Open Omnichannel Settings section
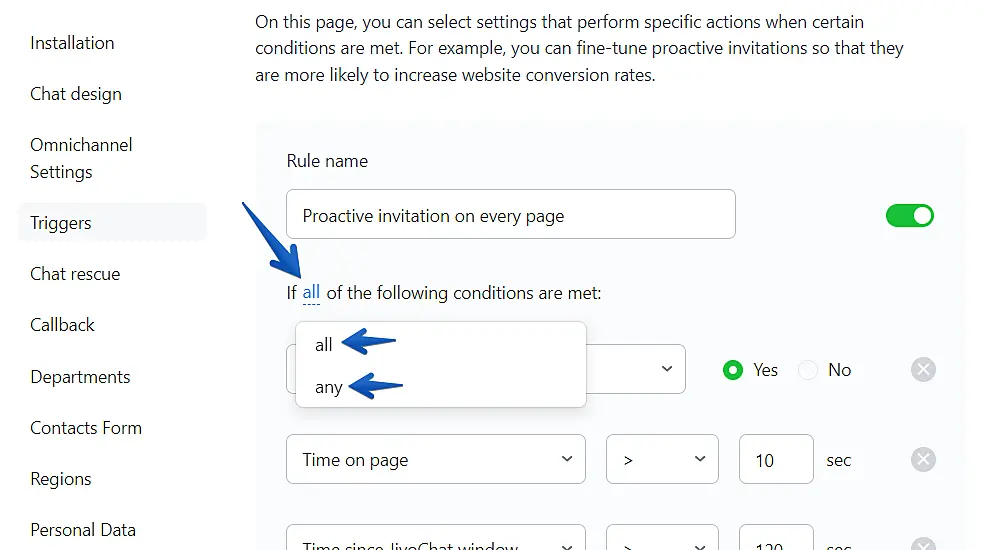 [x=81, y=158]
